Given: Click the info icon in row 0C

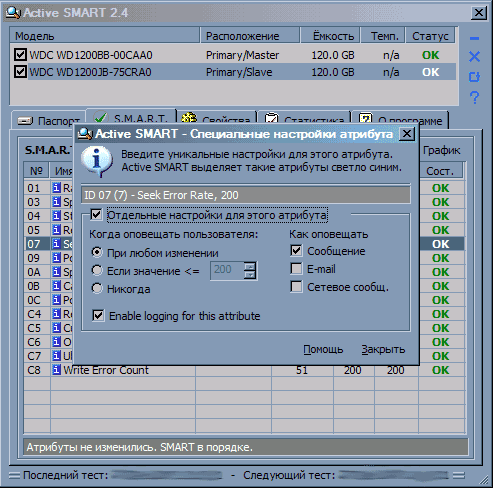Looking at the screenshot, I should pyautogui.click(x=56, y=300).
